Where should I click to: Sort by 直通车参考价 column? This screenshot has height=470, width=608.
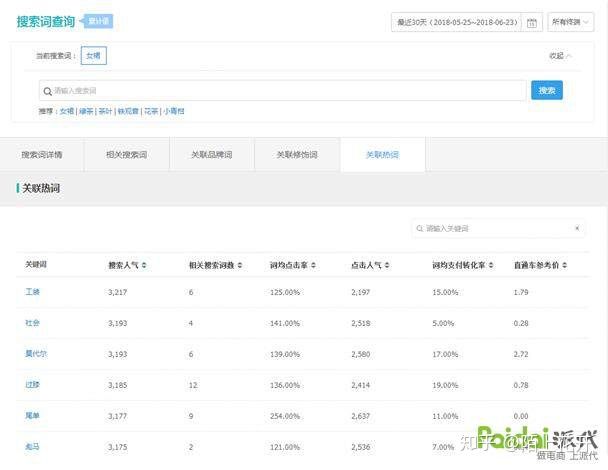tap(566, 265)
